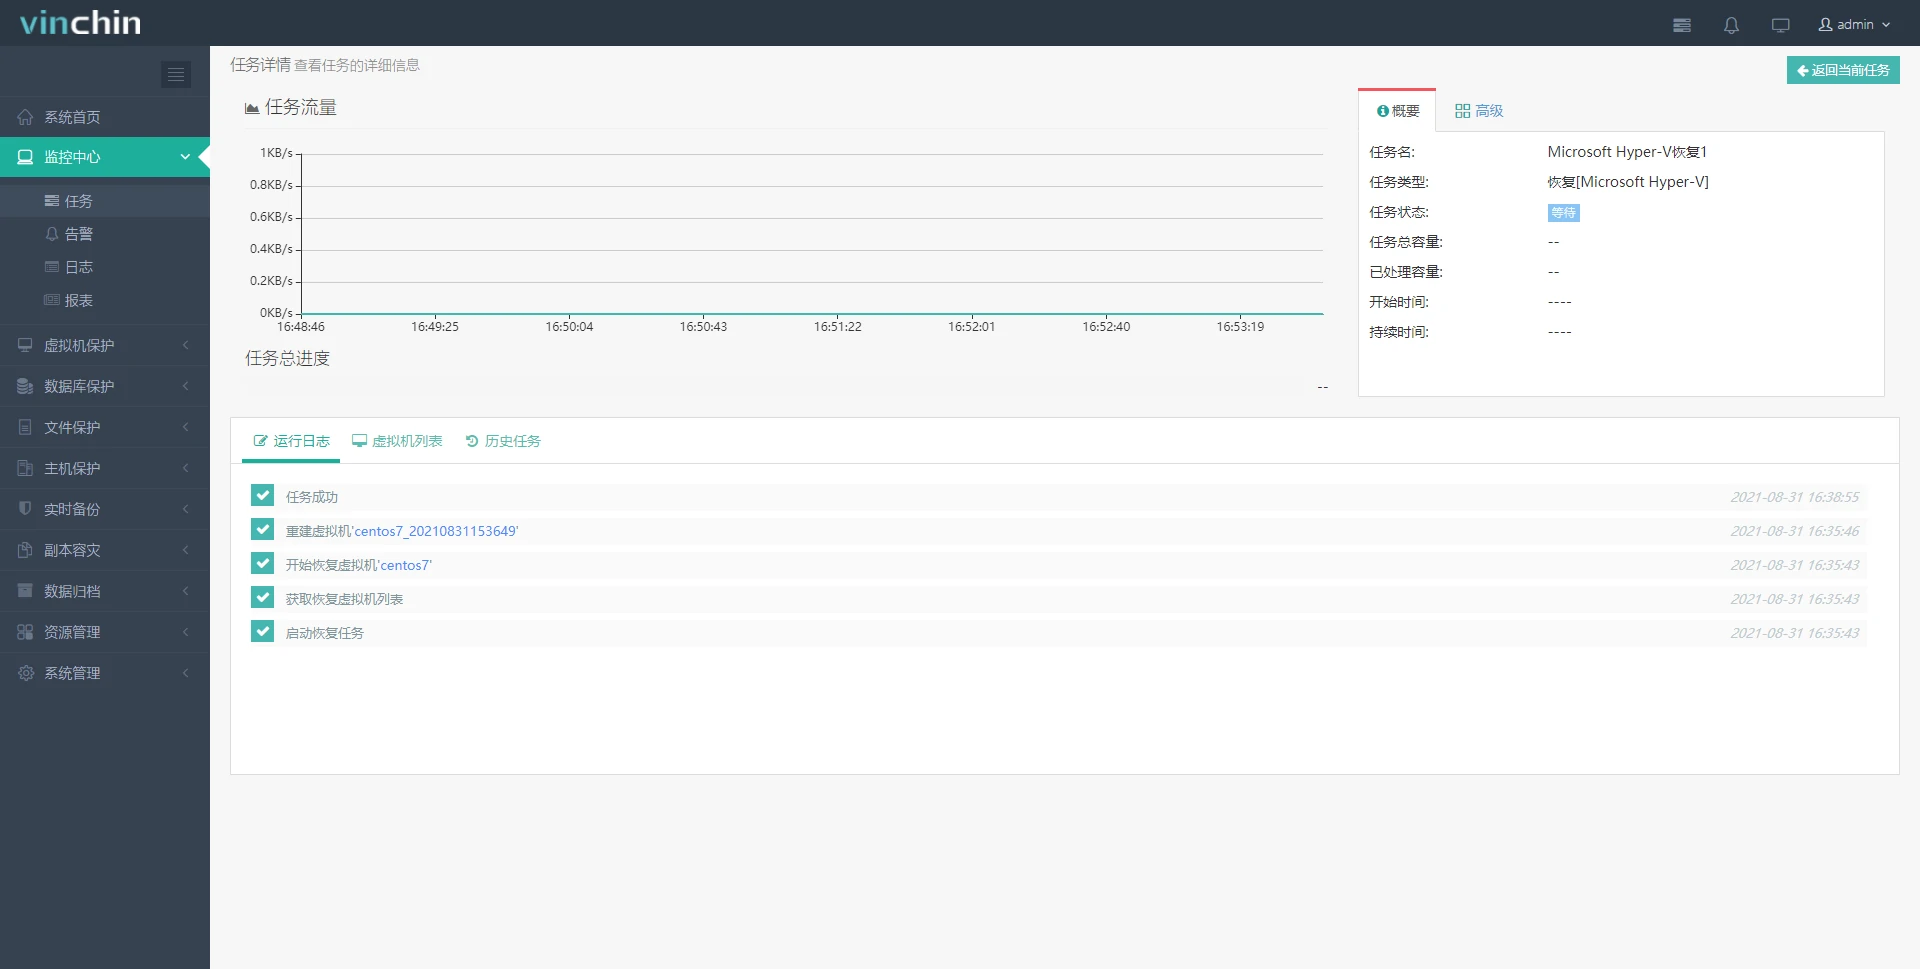Image resolution: width=1920 pixels, height=969 pixels.
Task: Click the history icon beside 历史任务
Action: 472,441
